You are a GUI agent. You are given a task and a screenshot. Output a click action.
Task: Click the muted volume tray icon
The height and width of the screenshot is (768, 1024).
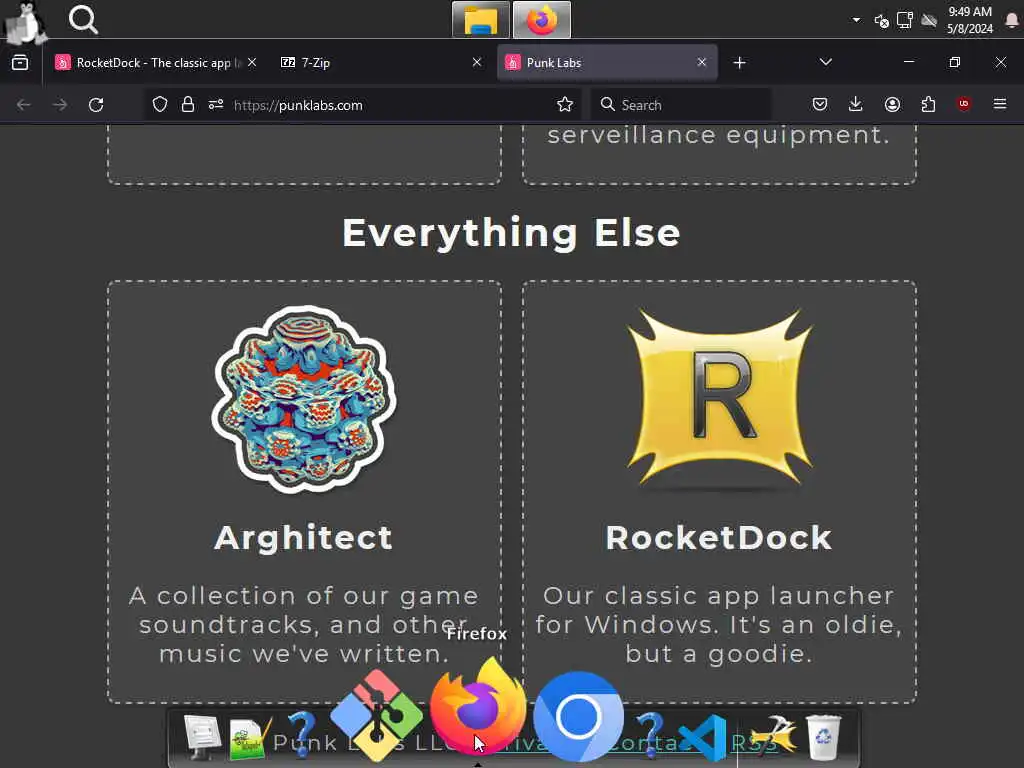click(881, 21)
